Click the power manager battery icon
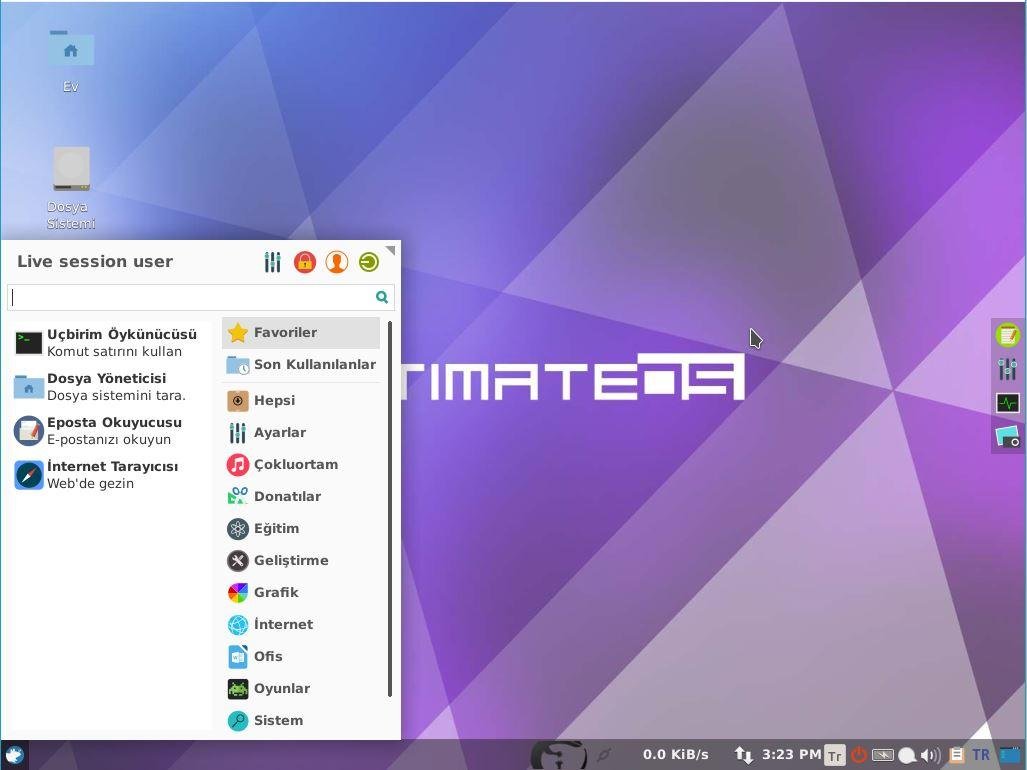 (883, 755)
